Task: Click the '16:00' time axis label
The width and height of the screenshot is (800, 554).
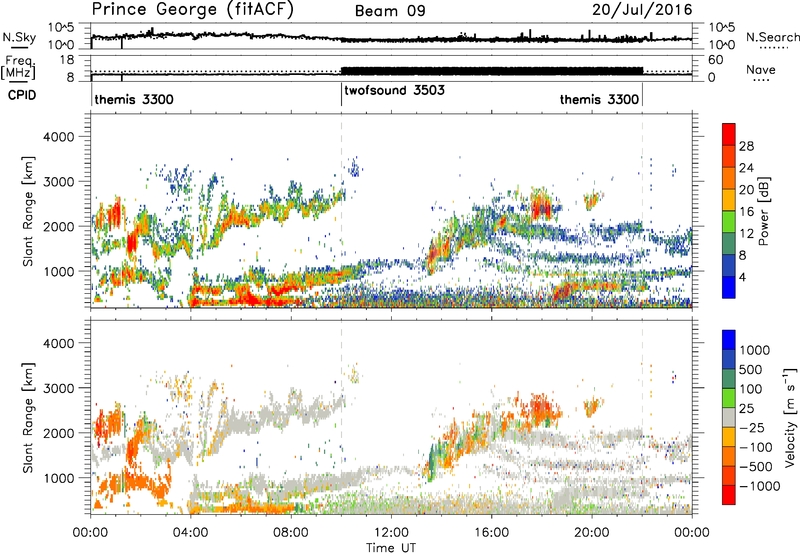Action: click(x=491, y=533)
